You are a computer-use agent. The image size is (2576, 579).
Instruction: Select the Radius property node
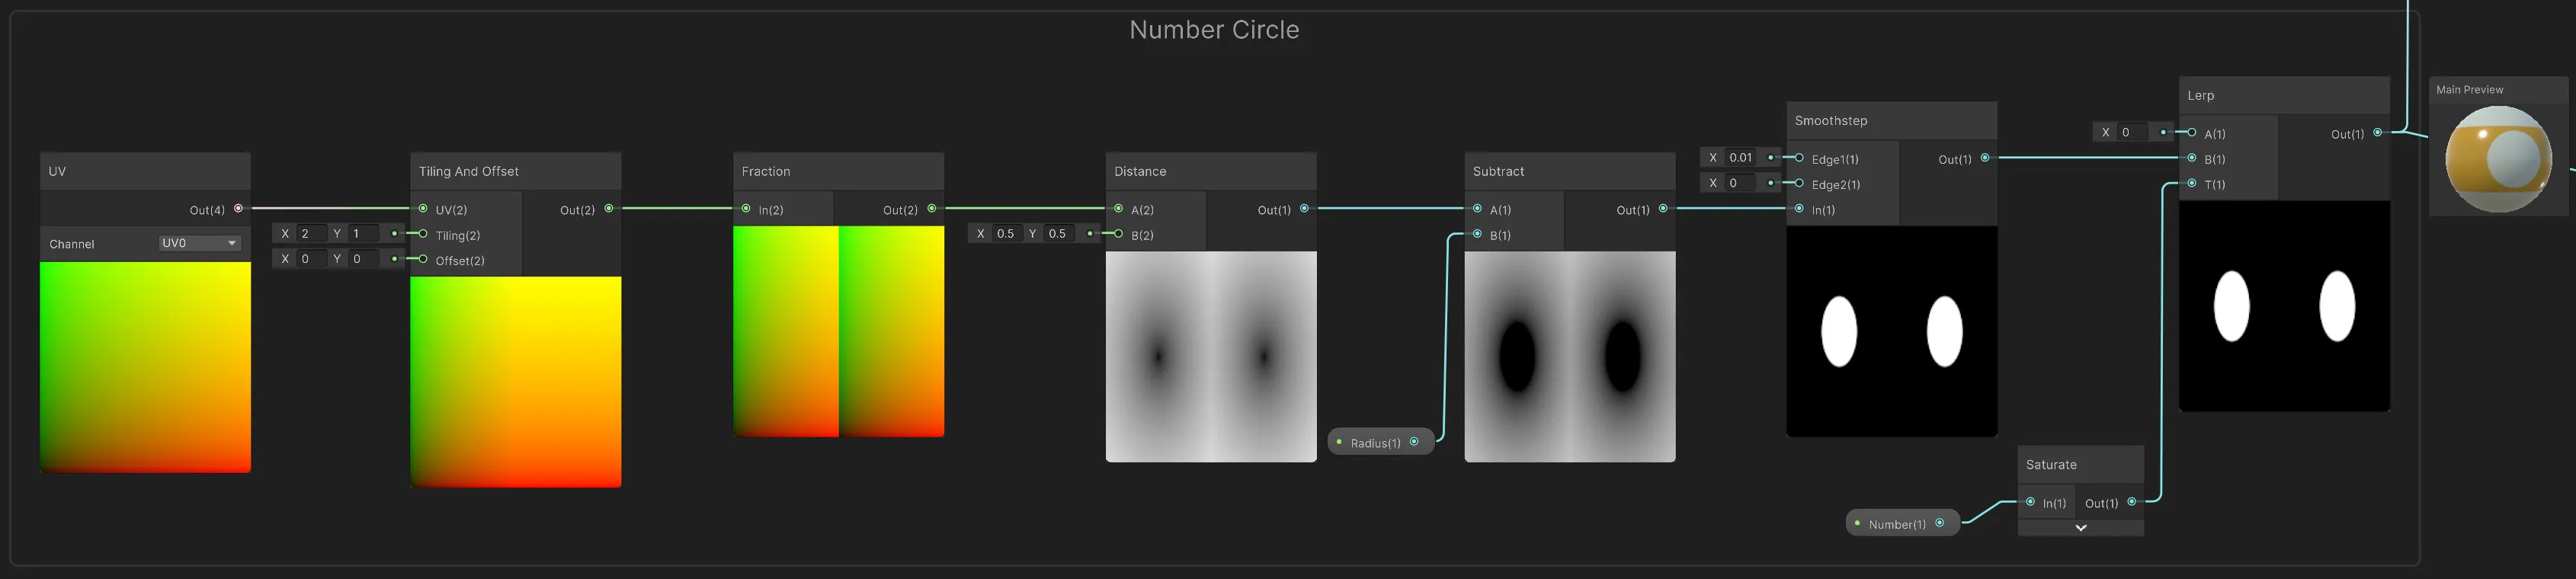[x=1375, y=442]
